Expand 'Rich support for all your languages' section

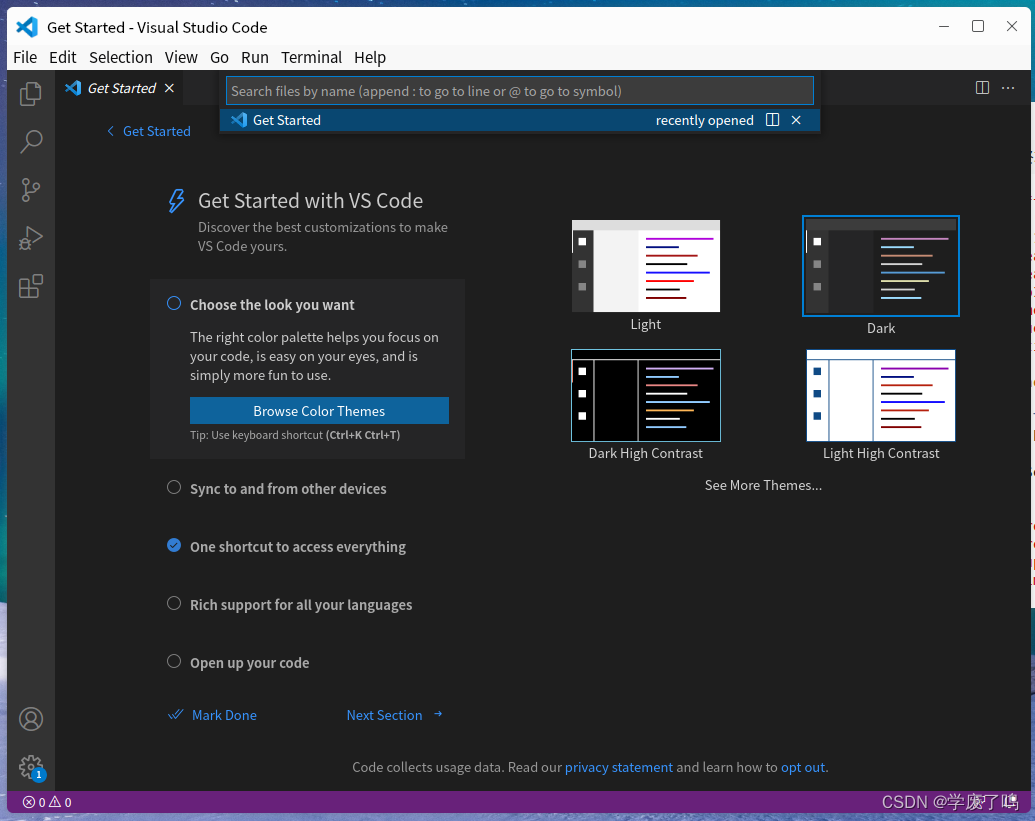301,605
